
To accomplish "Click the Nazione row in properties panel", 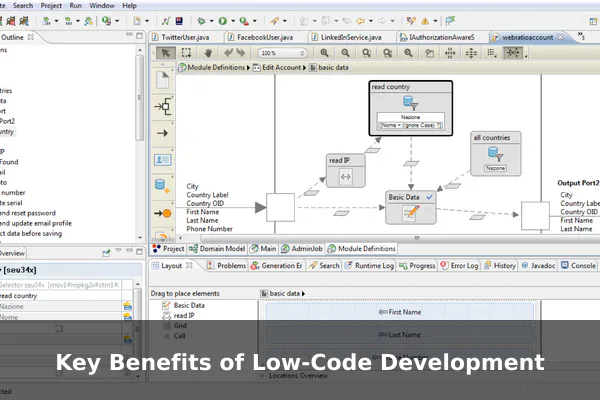I will tap(61, 306).
